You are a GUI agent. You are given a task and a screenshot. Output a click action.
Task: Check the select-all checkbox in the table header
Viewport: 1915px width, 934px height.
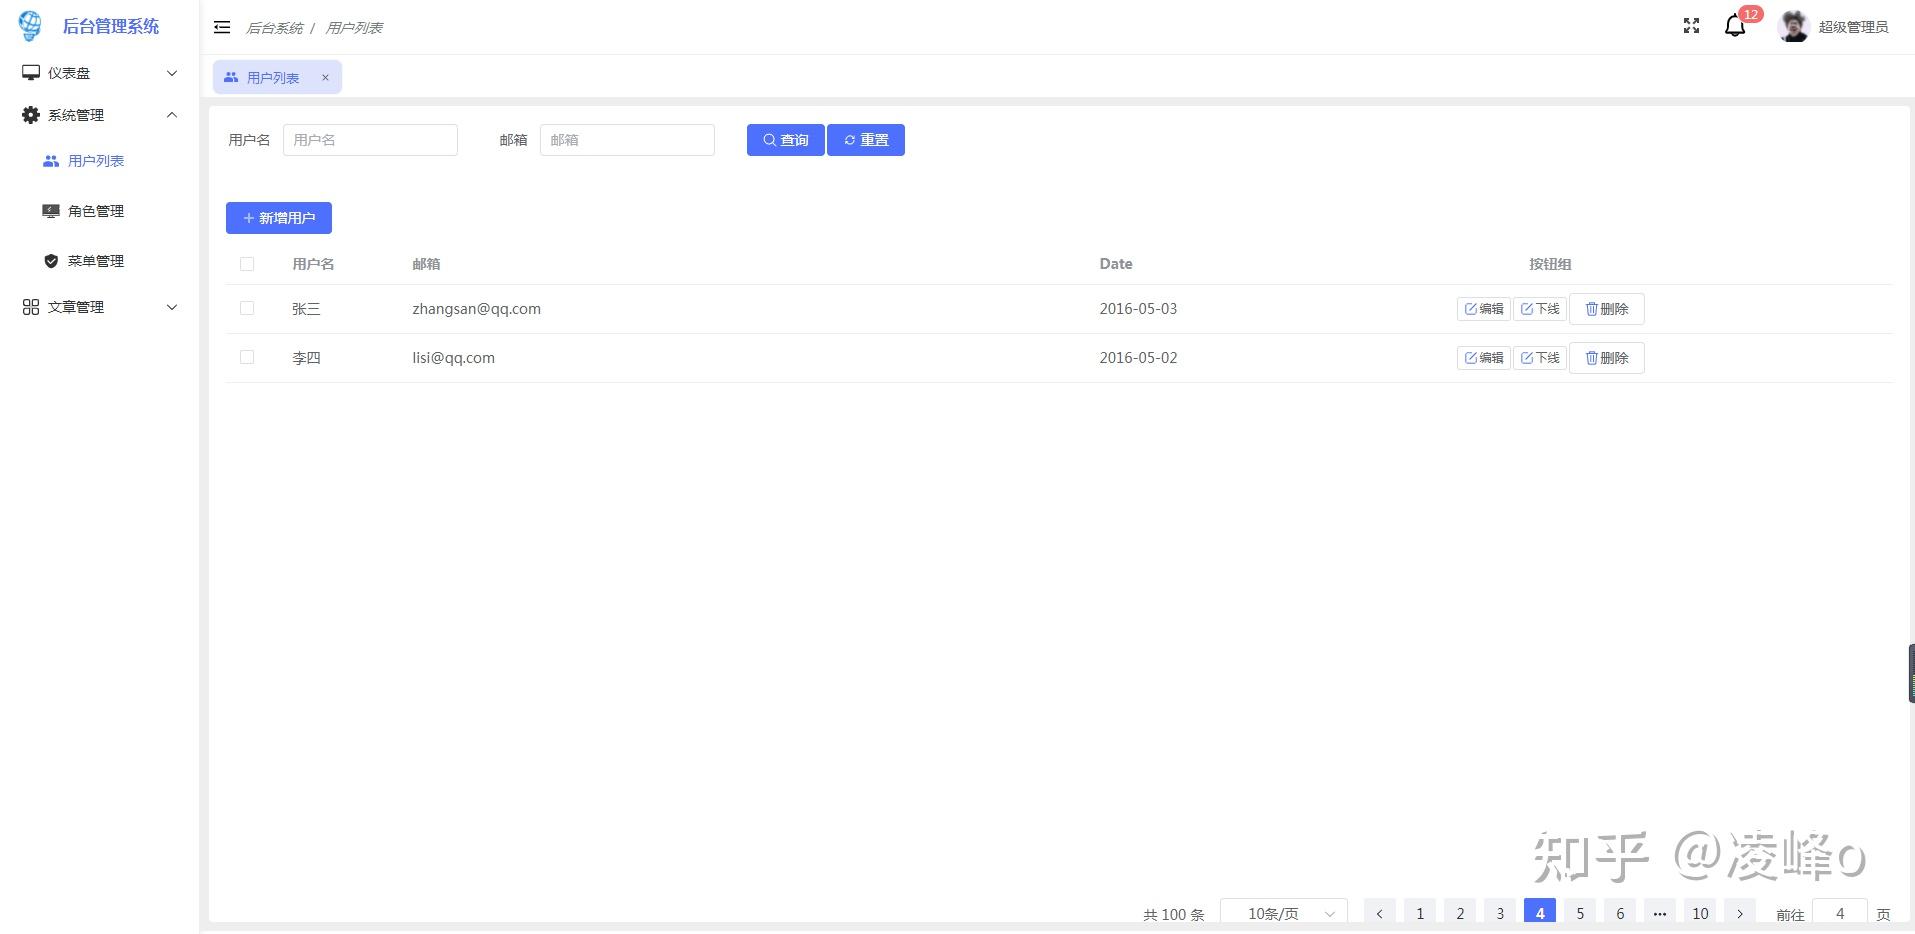click(247, 263)
